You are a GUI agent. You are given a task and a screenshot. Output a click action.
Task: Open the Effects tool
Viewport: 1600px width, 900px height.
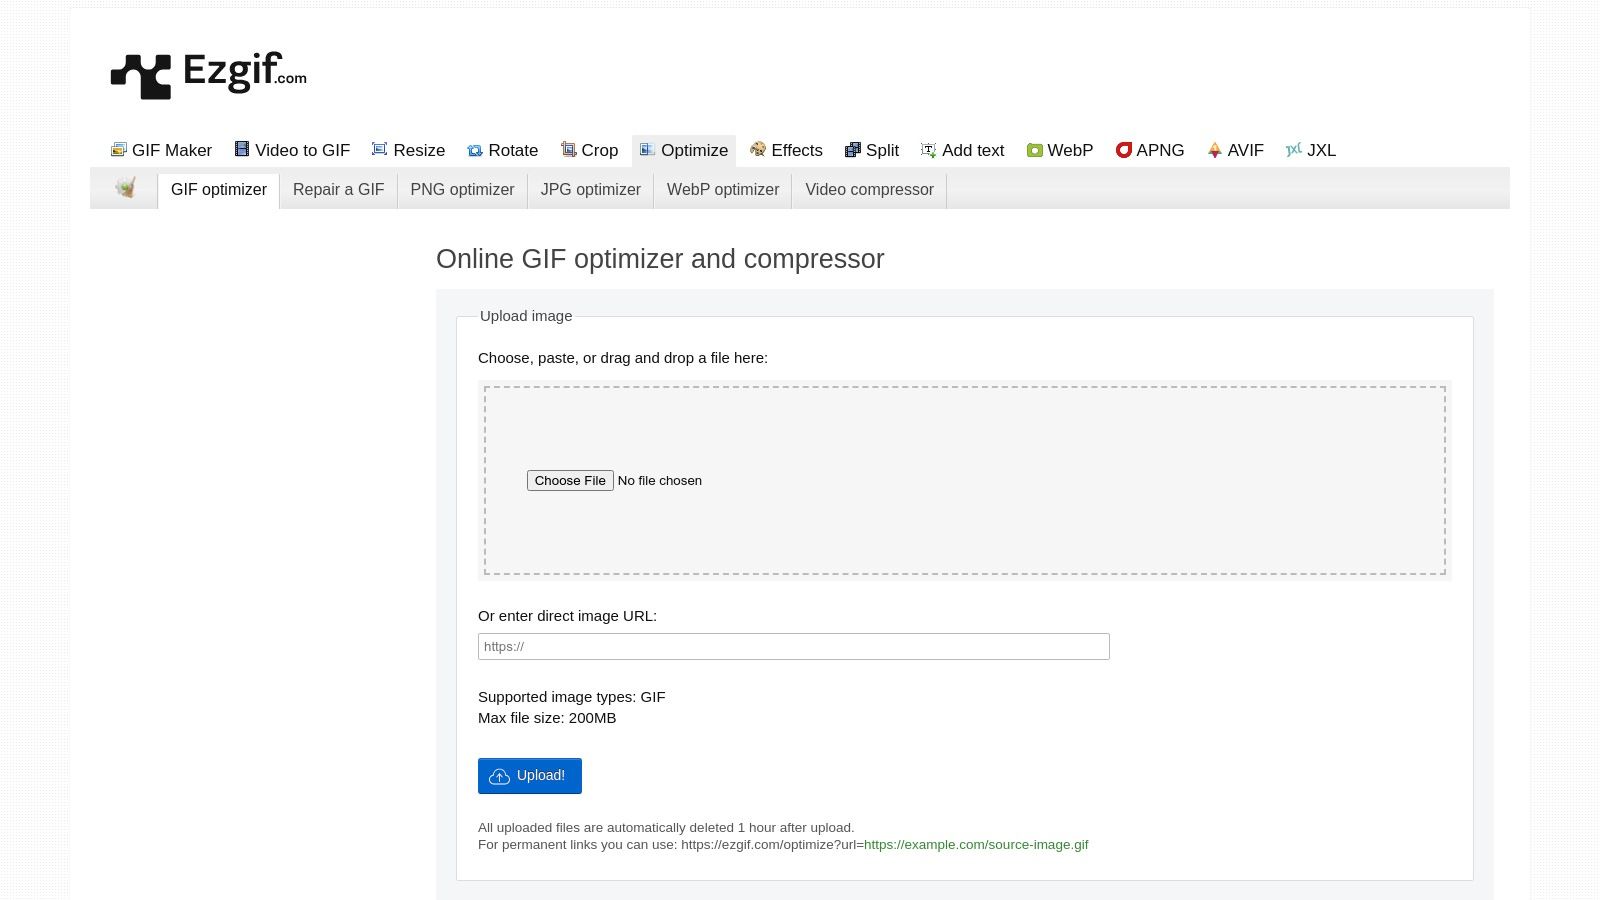point(786,150)
